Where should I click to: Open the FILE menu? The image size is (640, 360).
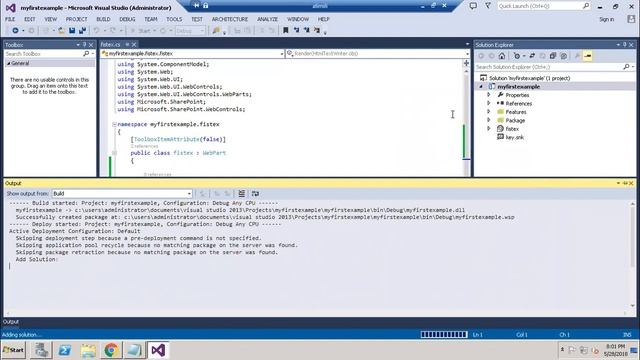(10, 19)
